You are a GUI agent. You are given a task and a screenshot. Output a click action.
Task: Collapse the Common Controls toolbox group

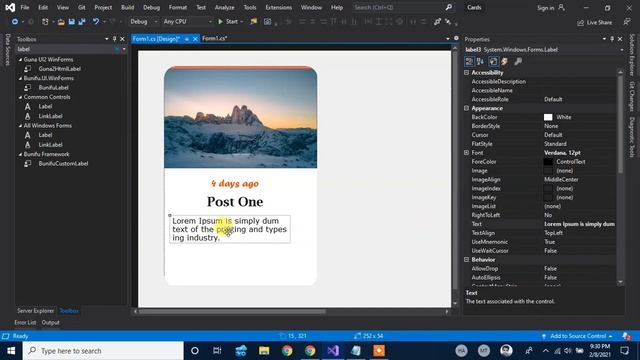pyautogui.click(x=20, y=97)
